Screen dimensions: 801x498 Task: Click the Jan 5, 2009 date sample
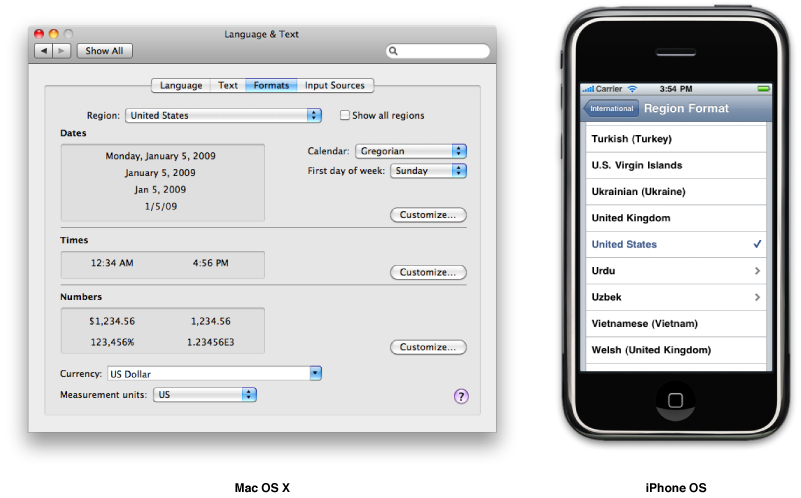coord(160,189)
